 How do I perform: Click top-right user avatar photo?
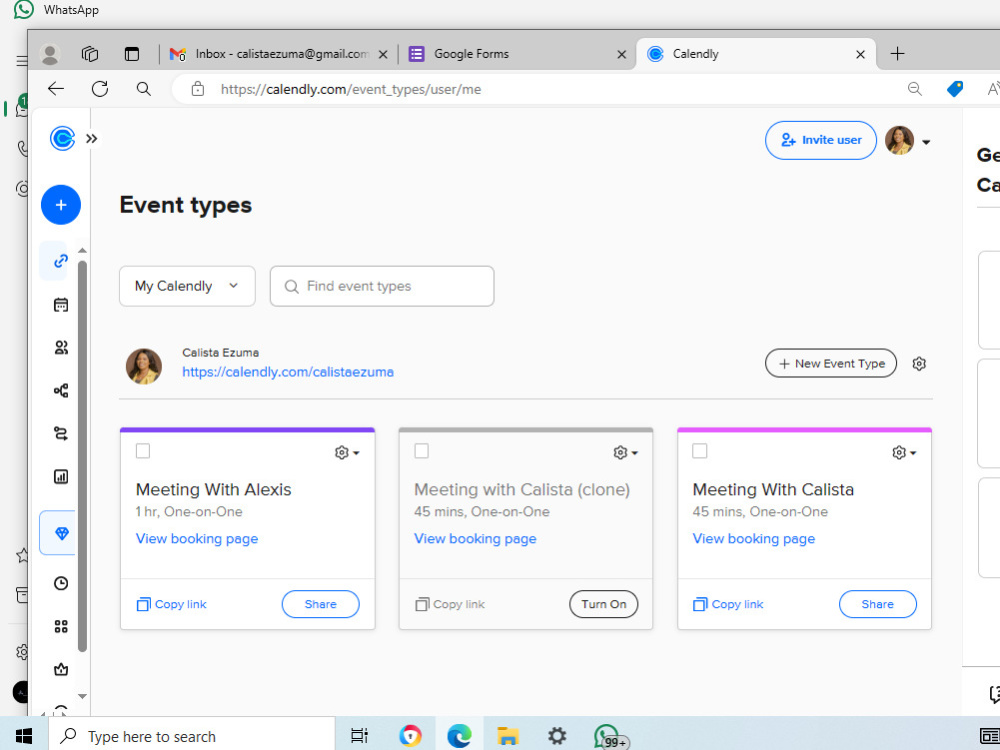pos(899,140)
